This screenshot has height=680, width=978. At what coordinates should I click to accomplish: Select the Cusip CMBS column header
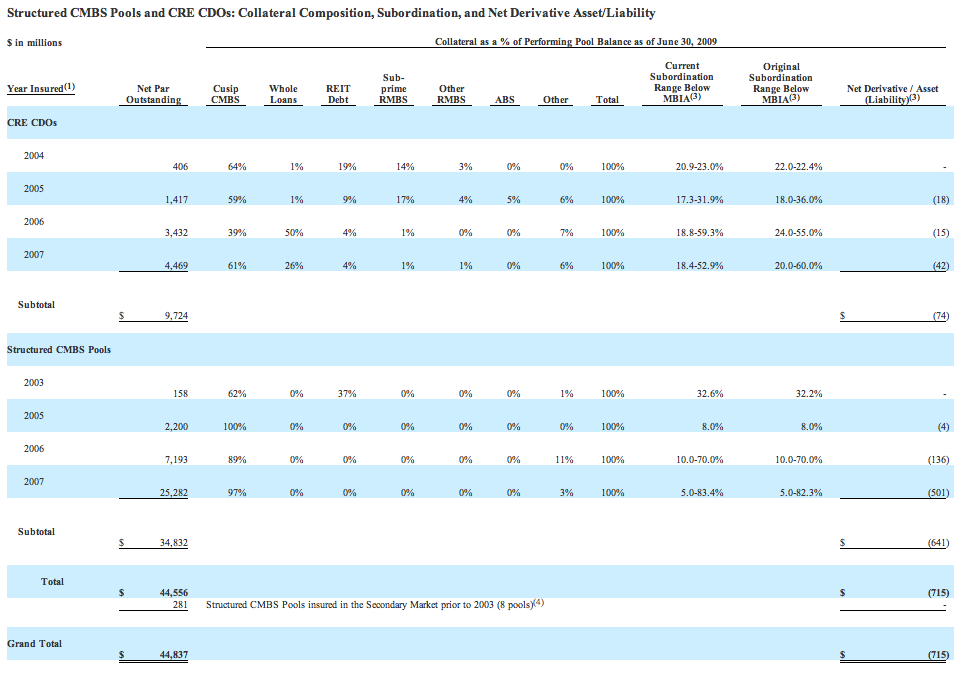[x=225, y=94]
